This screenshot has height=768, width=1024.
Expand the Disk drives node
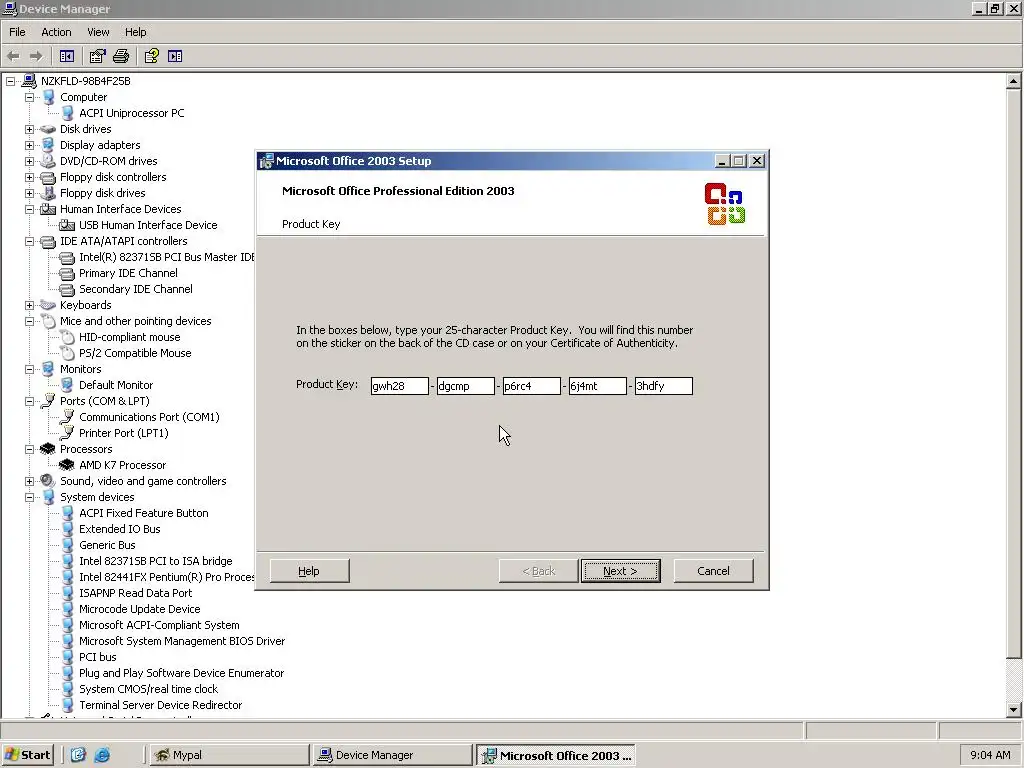point(29,129)
